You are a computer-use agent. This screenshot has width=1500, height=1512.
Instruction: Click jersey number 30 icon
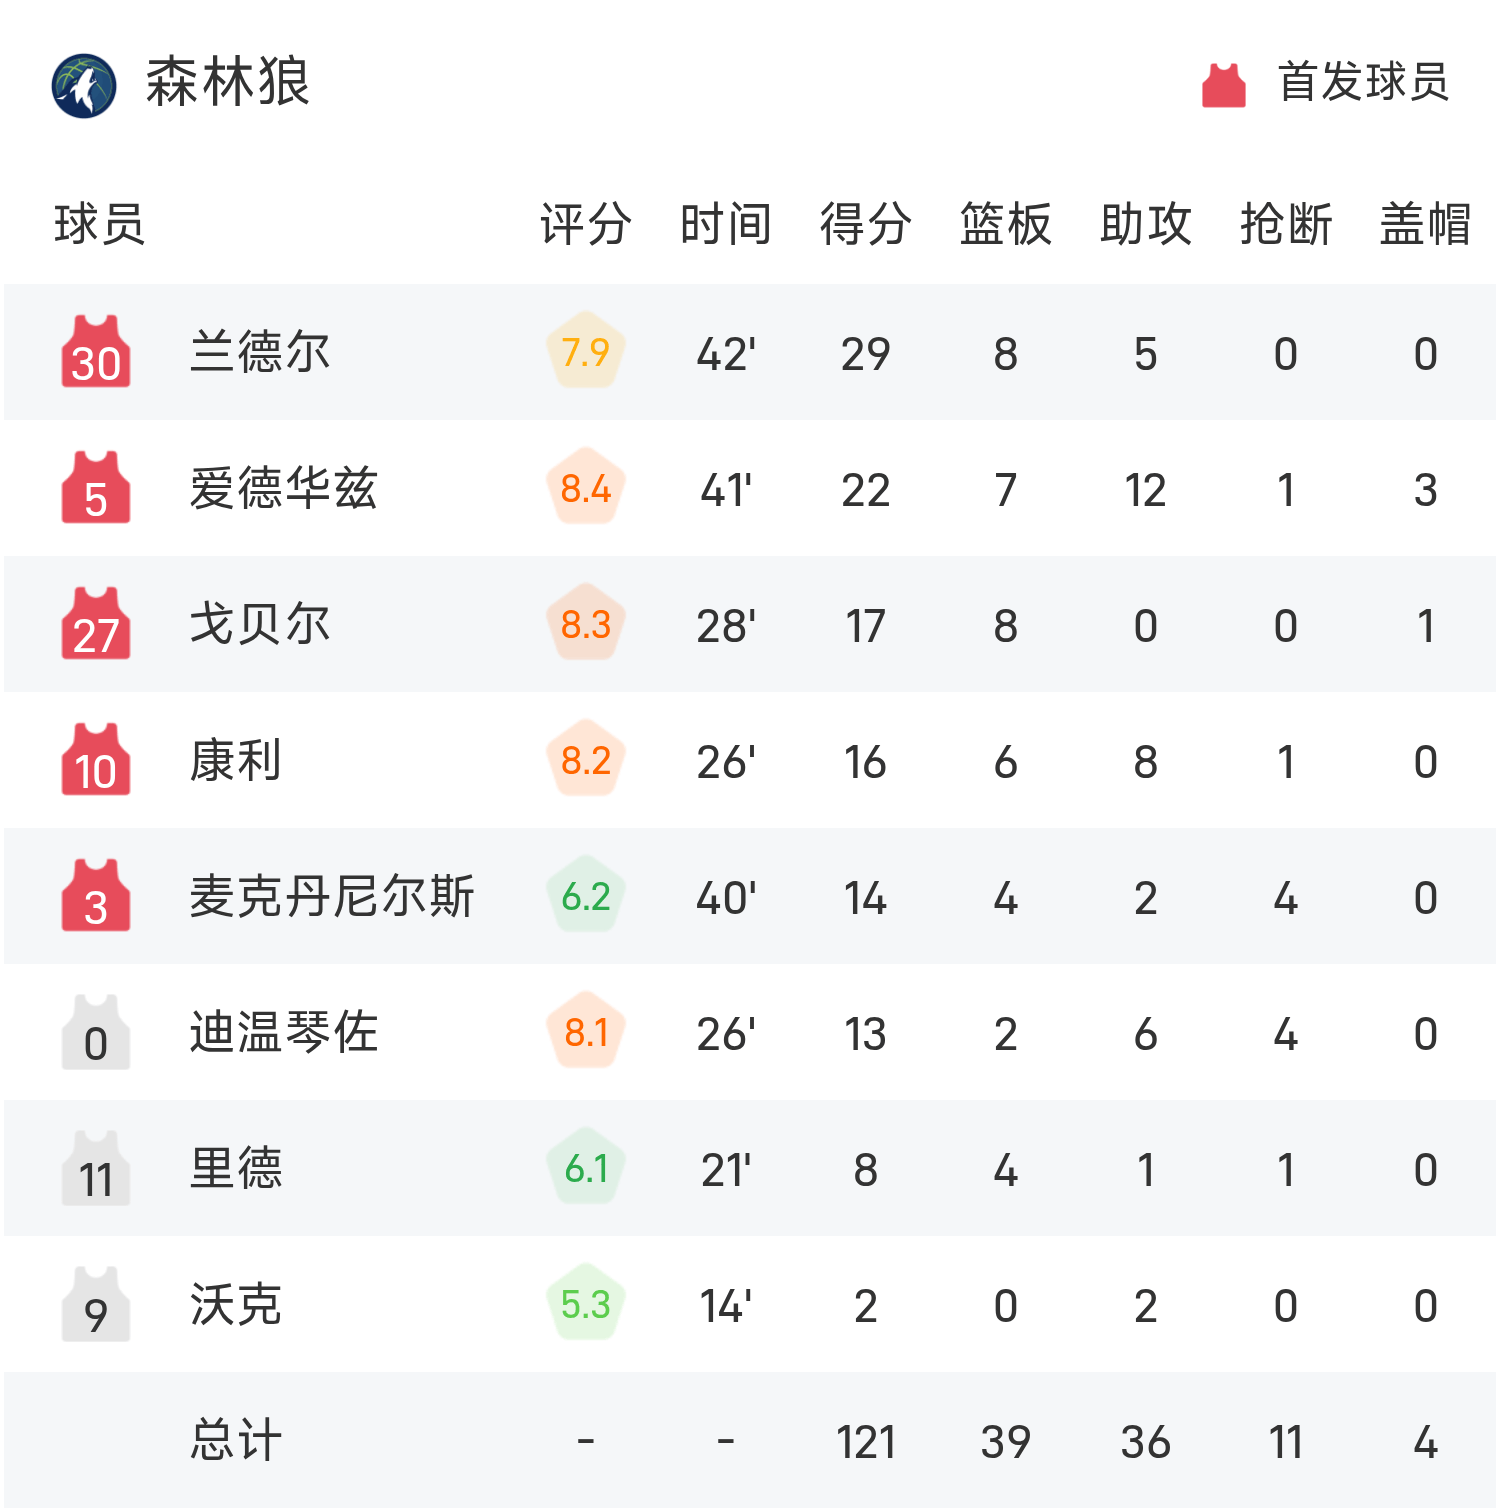tap(96, 353)
